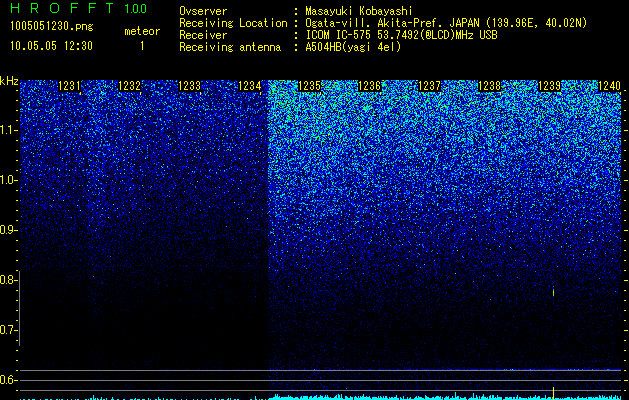Viewport: 629px width, 400px height.
Task: Click the yellow intensity spike at bottom
Action: [553, 393]
